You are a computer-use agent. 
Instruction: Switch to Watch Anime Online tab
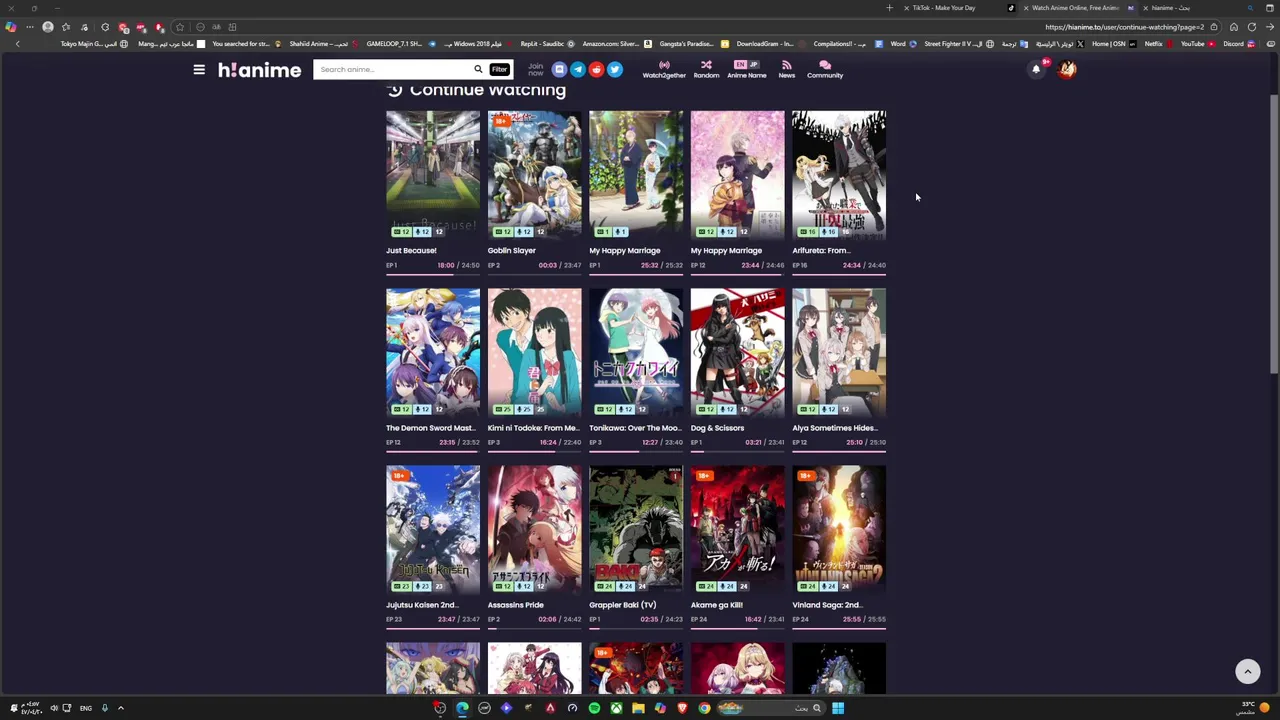(x=1078, y=8)
